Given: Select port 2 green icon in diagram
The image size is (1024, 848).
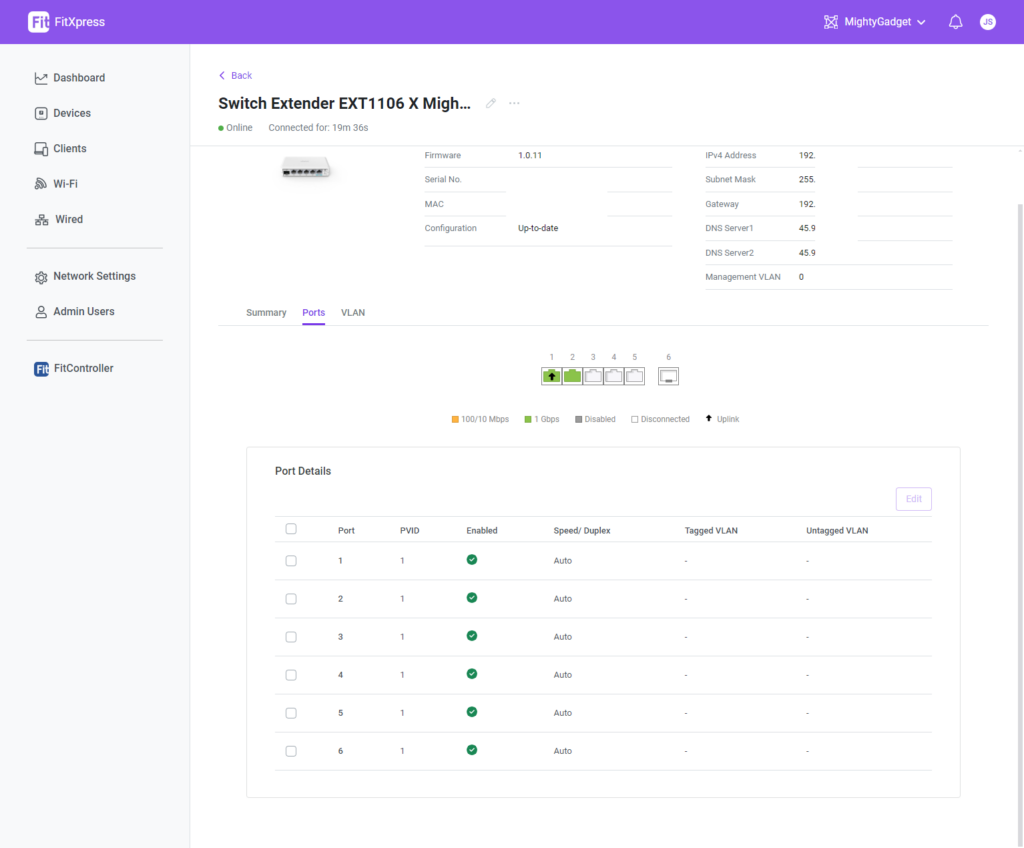Looking at the screenshot, I should point(572,376).
